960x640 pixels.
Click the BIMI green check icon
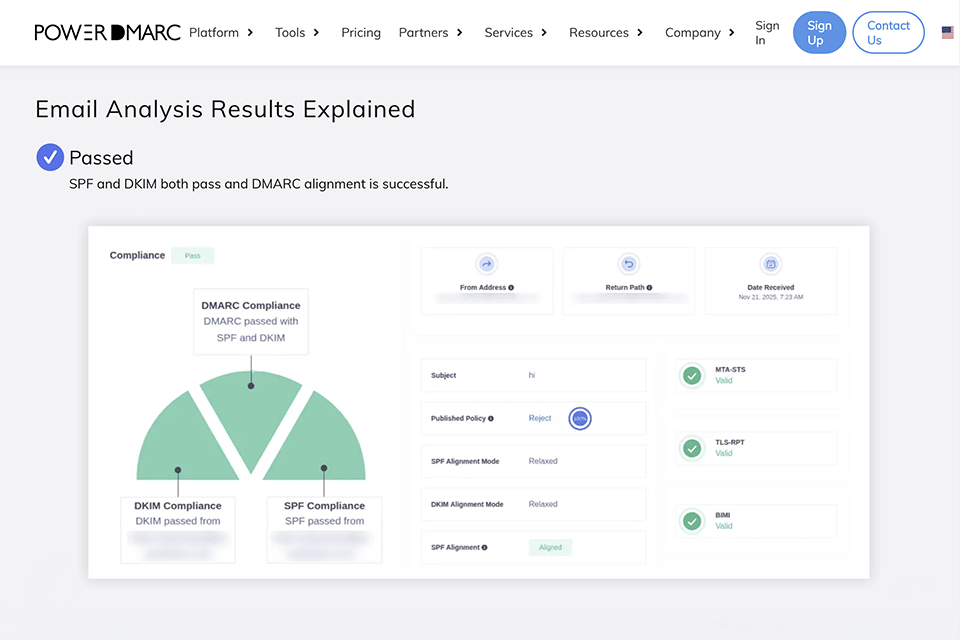(692, 521)
